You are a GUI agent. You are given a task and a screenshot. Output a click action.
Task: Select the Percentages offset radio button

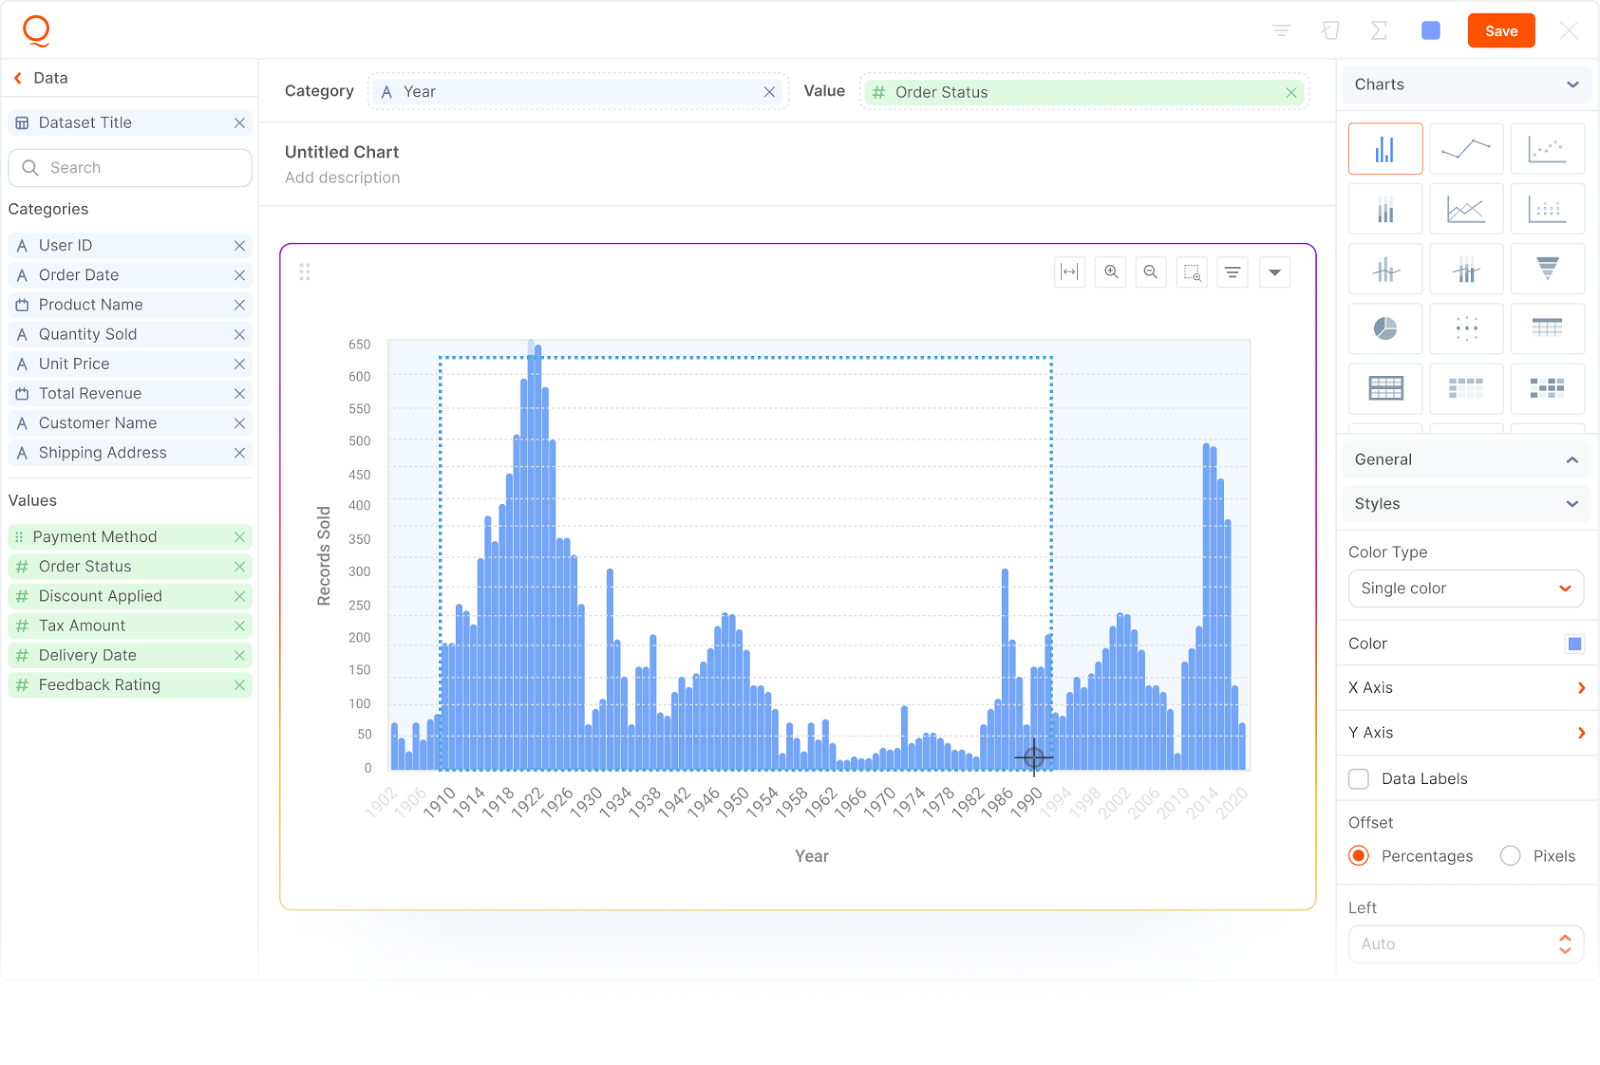point(1359,856)
